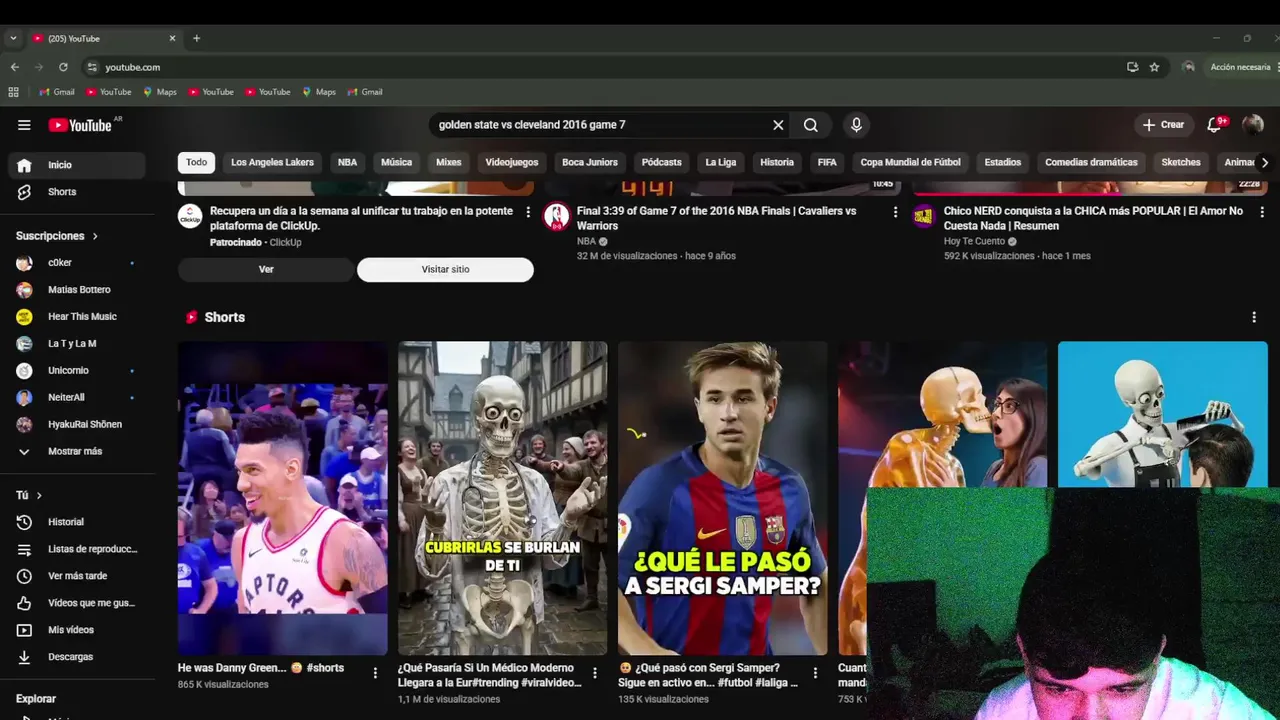Image resolution: width=1280 pixels, height=720 pixels.
Task: Select the La Liga filter chip
Action: click(x=720, y=162)
